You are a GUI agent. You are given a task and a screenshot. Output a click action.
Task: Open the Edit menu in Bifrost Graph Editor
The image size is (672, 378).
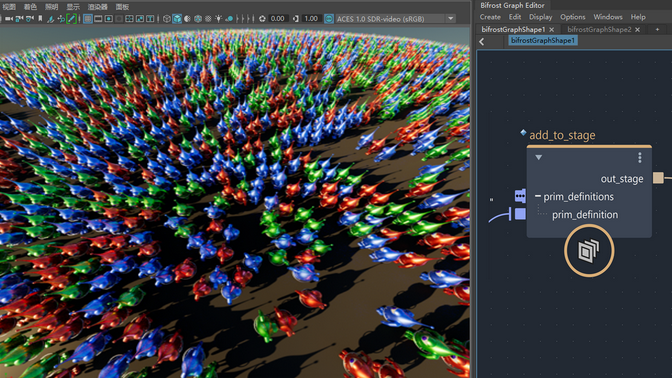515,17
